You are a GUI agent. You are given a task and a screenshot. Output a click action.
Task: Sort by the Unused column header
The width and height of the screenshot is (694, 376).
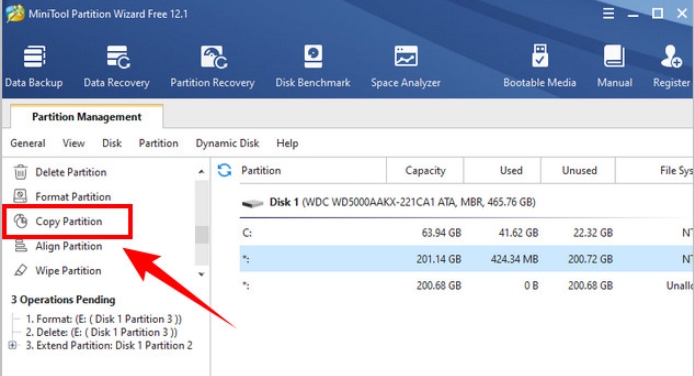[x=579, y=170]
